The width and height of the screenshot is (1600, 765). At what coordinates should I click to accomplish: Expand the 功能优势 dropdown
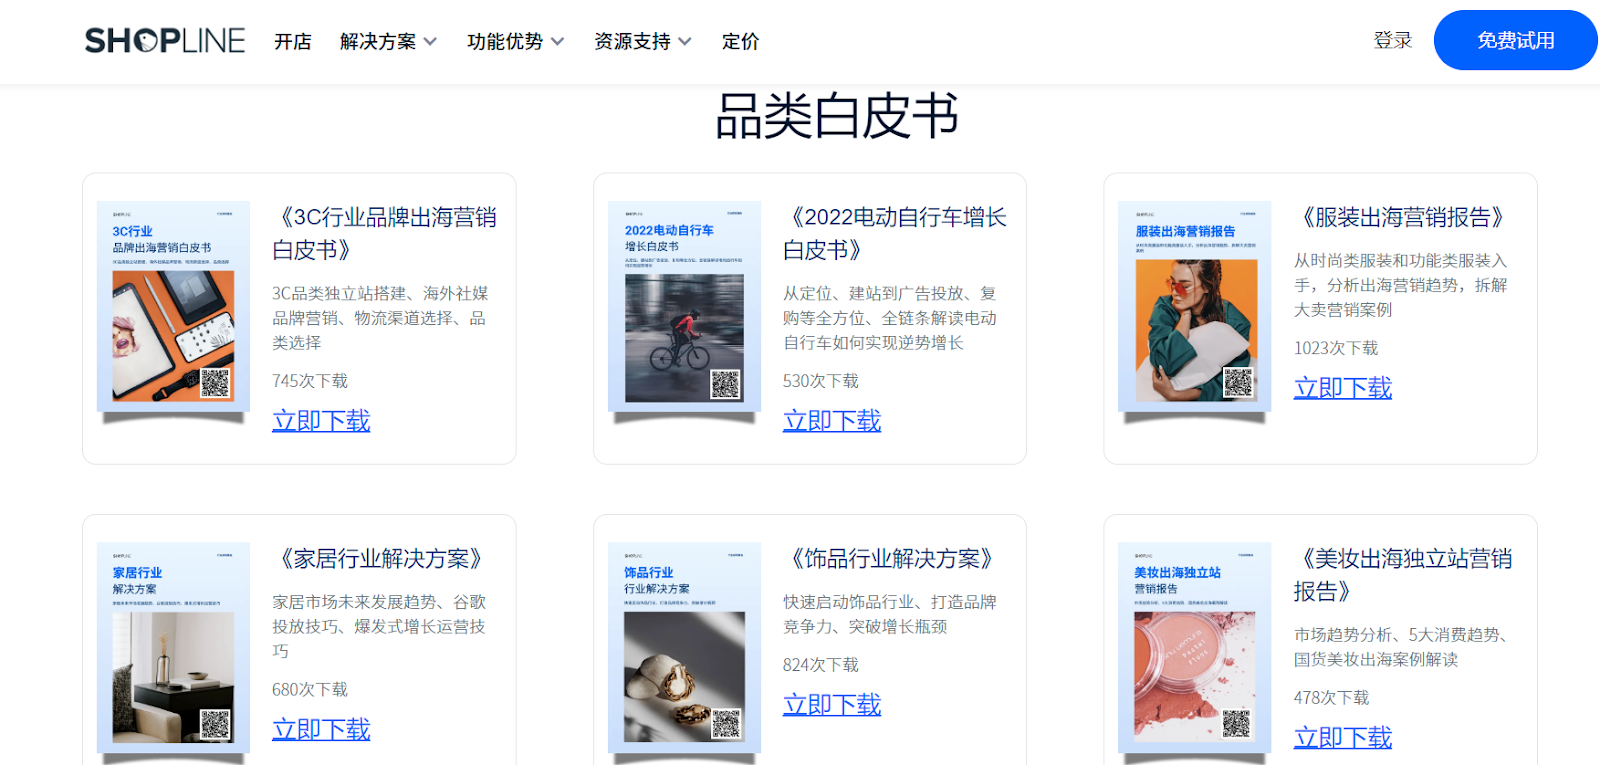515,42
